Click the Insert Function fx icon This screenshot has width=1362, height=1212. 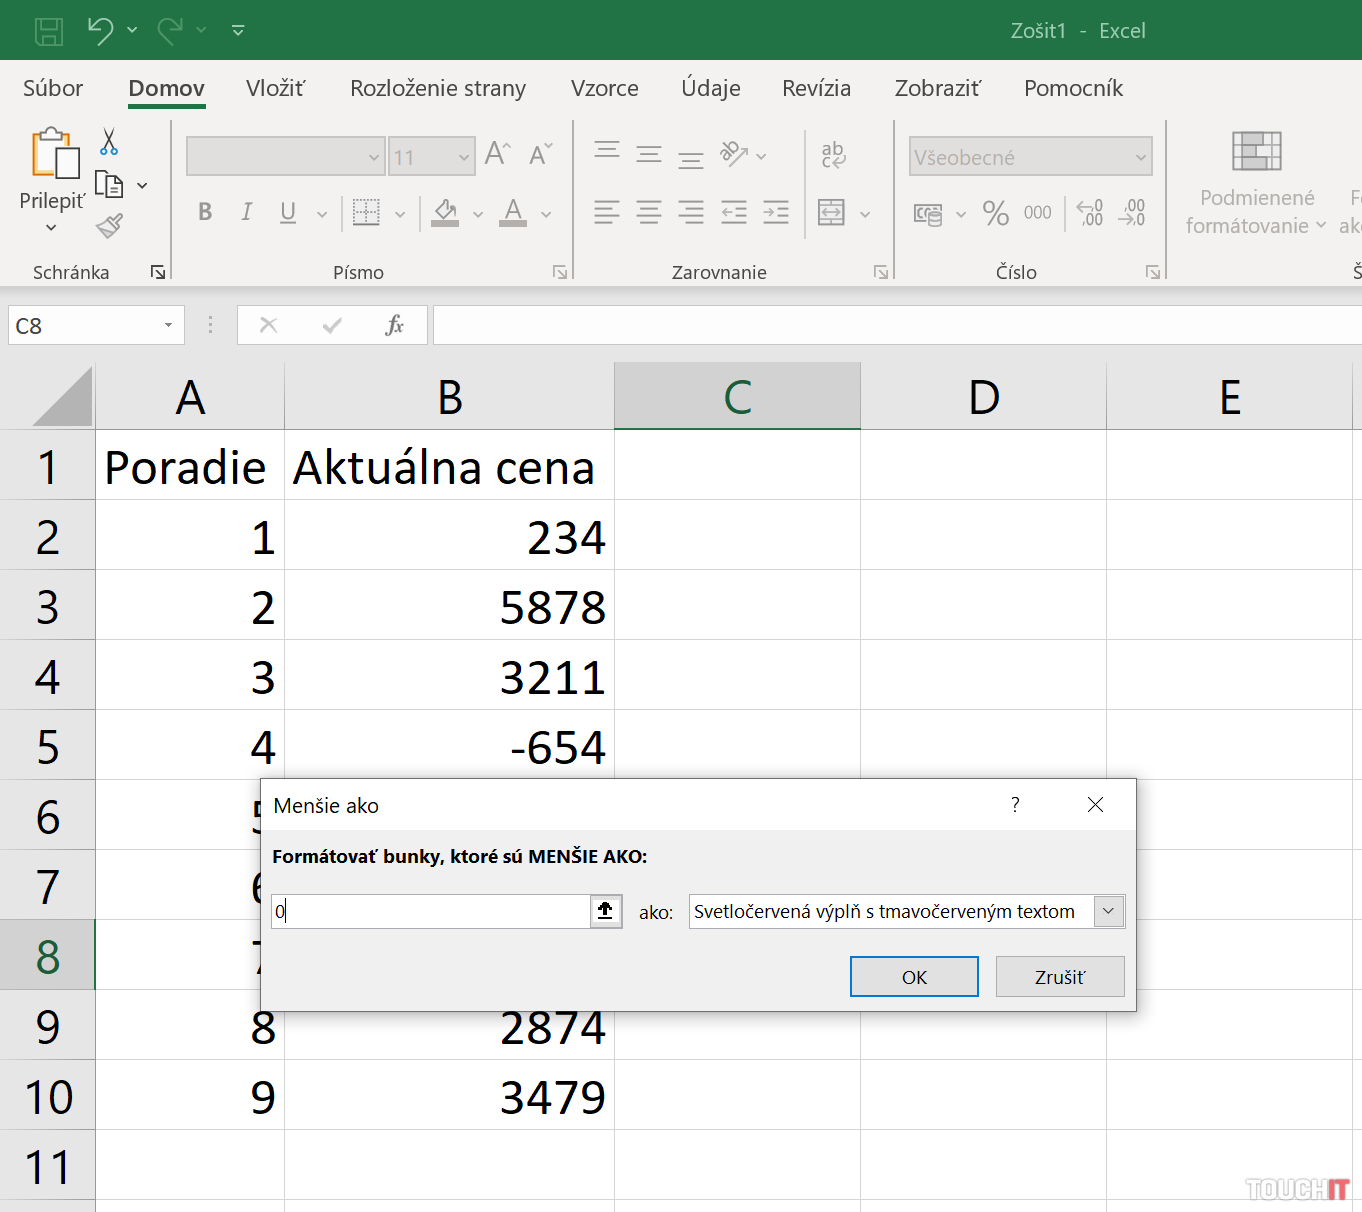click(x=394, y=325)
